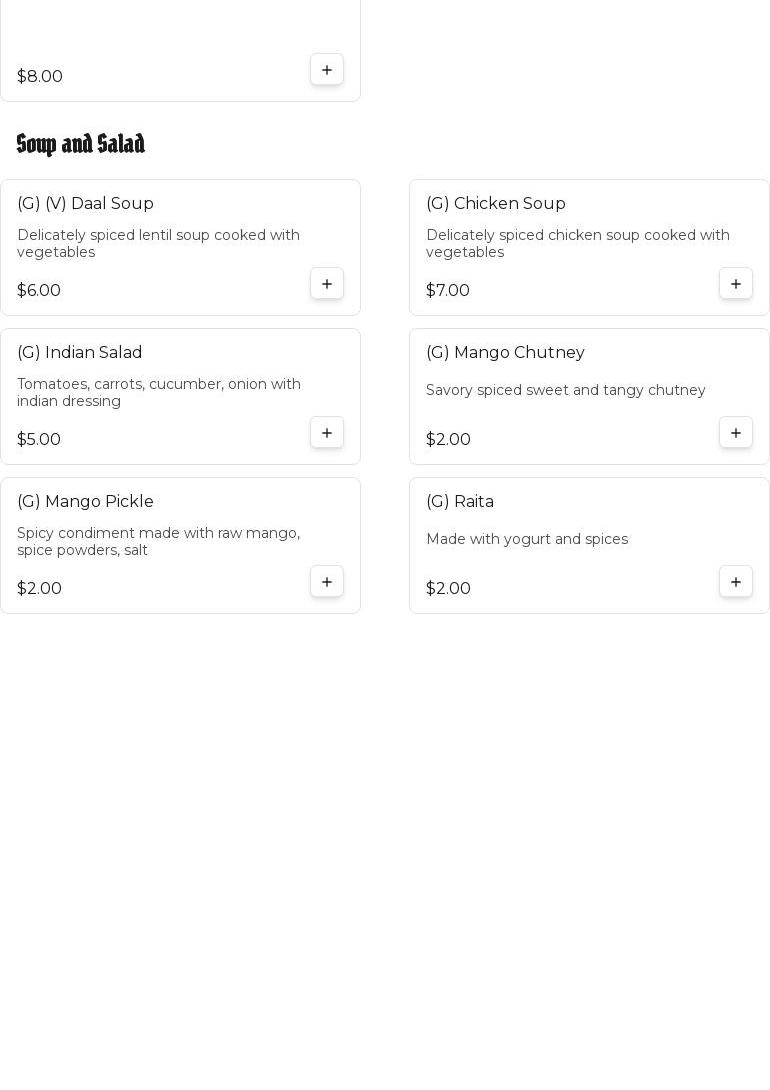Add Mango Pickle with the plus icon
770x1090 pixels.
(x=327, y=582)
